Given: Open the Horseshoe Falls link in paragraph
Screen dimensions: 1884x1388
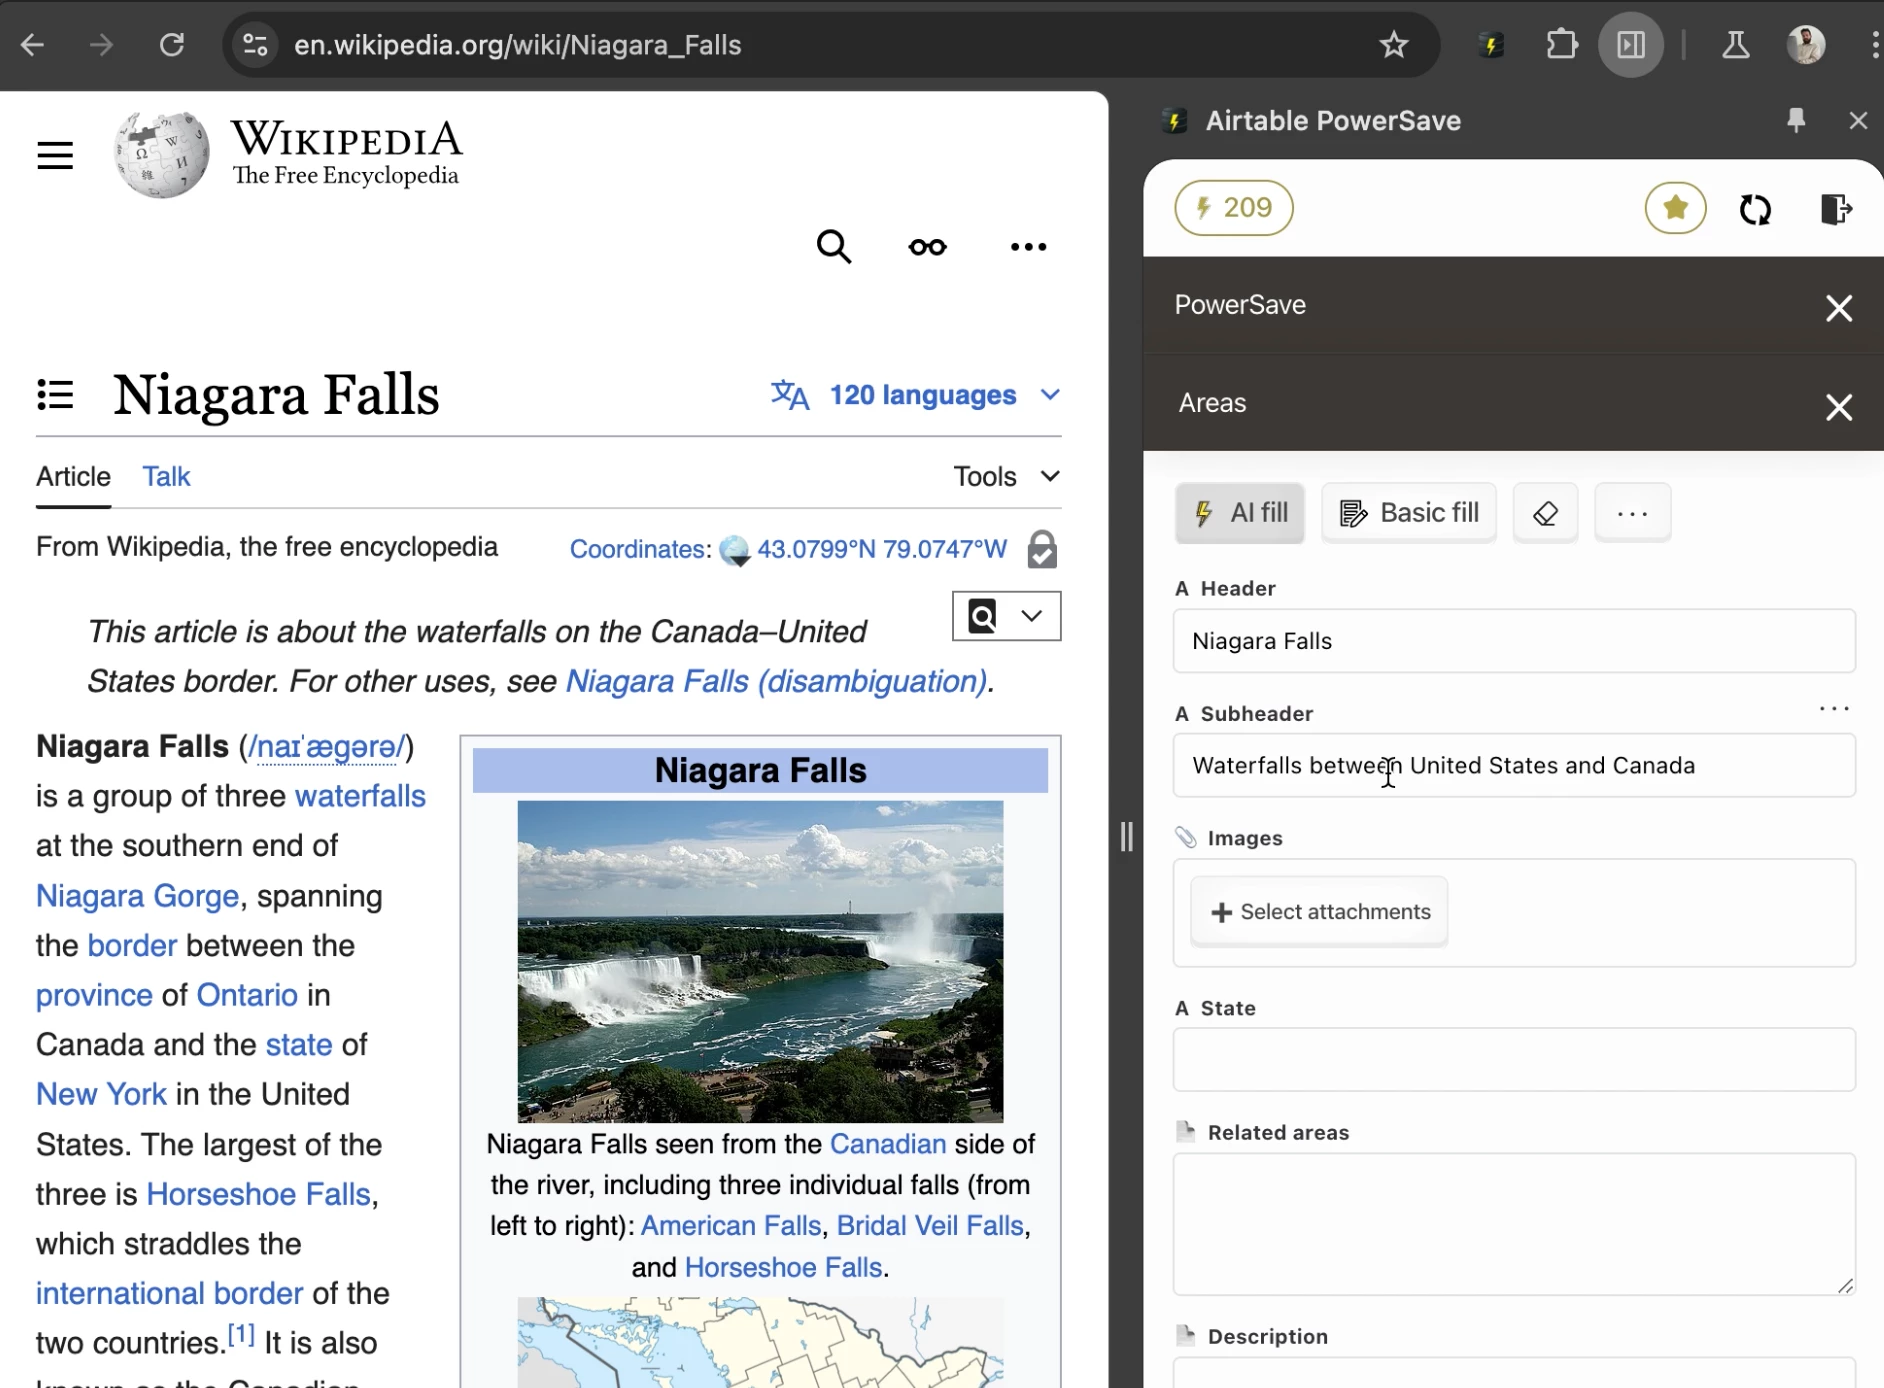Looking at the screenshot, I should point(258,1194).
